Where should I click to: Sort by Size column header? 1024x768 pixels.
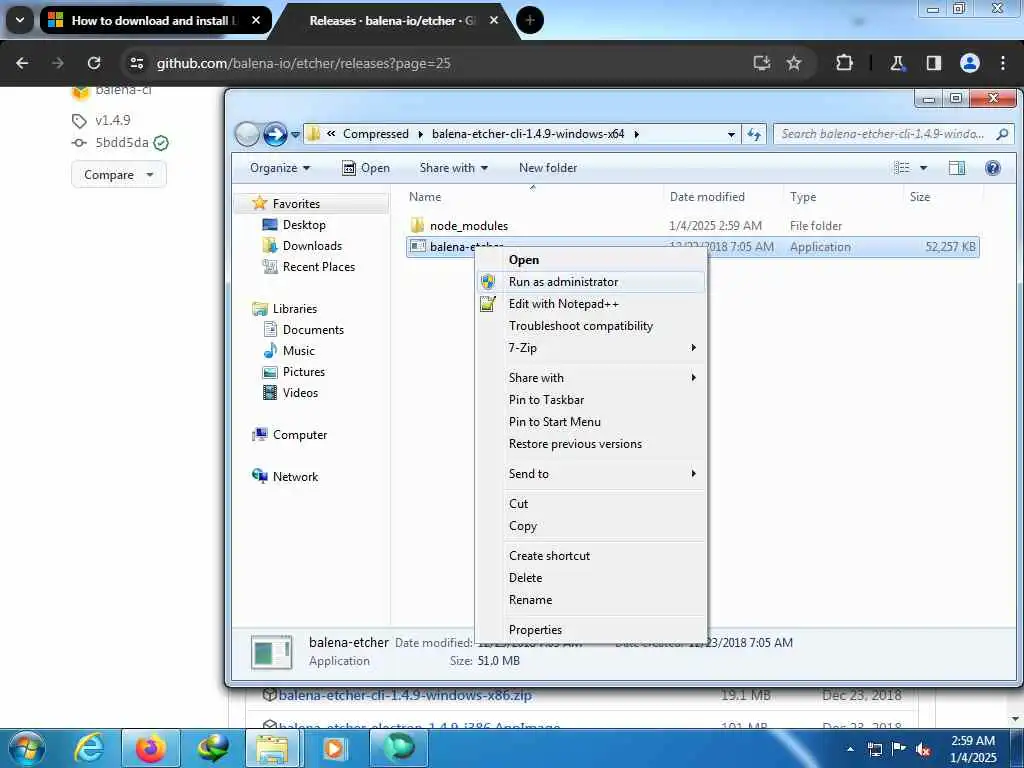coord(942,197)
